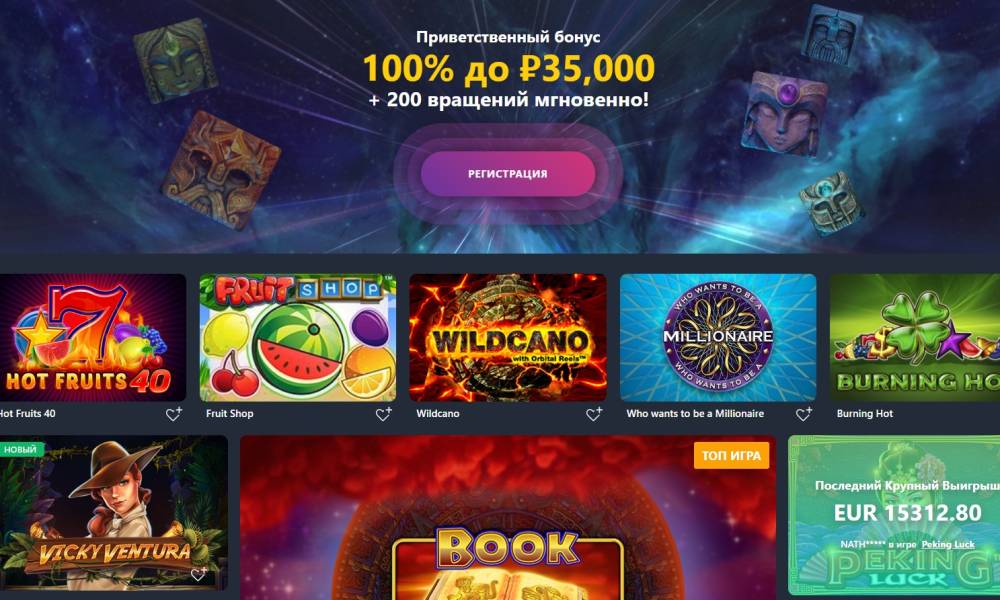Favorite the Fruit Shop game
The width and height of the screenshot is (1000, 600).
click(x=383, y=414)
